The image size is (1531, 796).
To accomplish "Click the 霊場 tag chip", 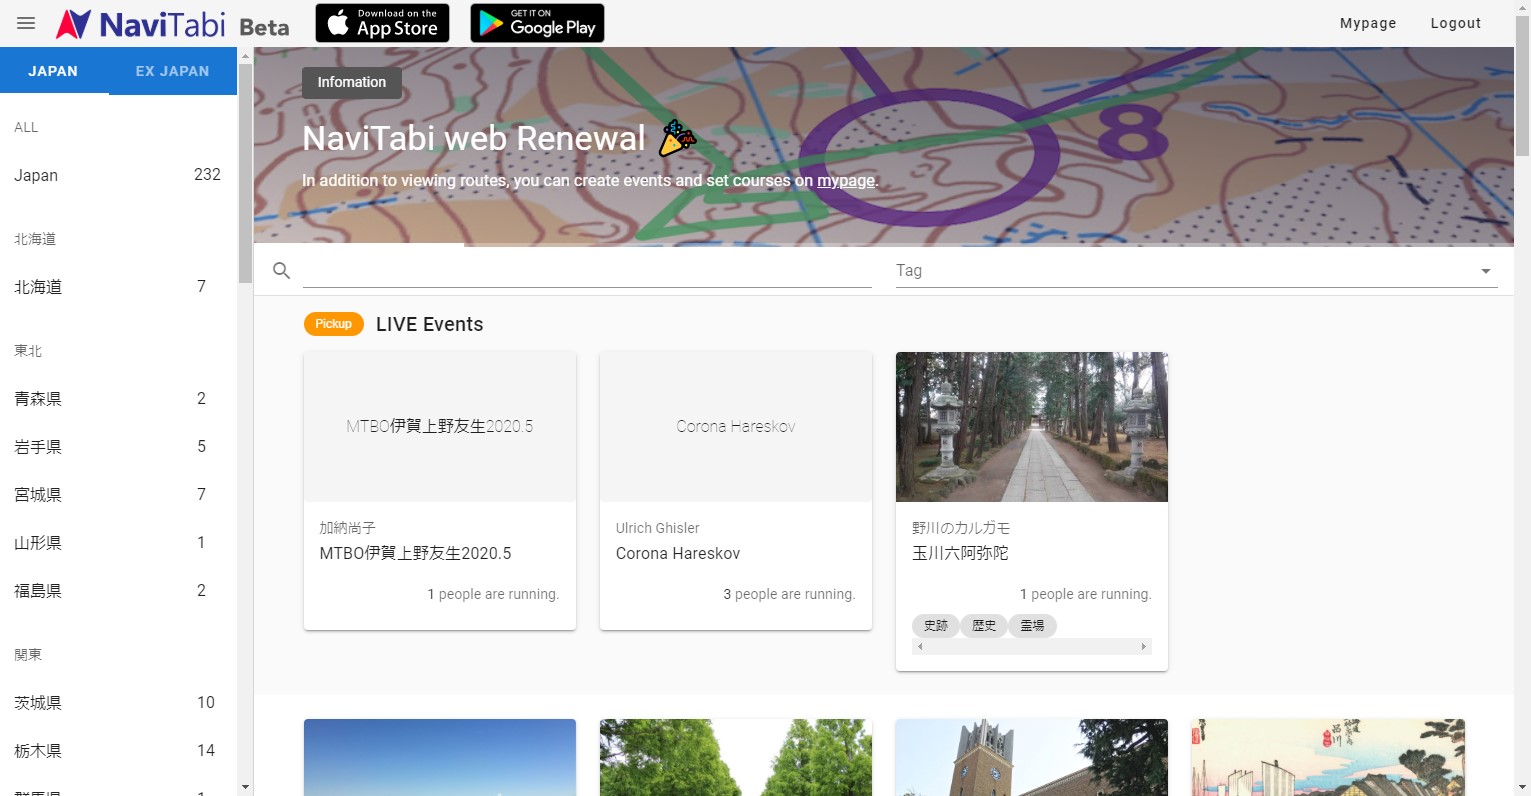I will click(x=1032, y=626).
